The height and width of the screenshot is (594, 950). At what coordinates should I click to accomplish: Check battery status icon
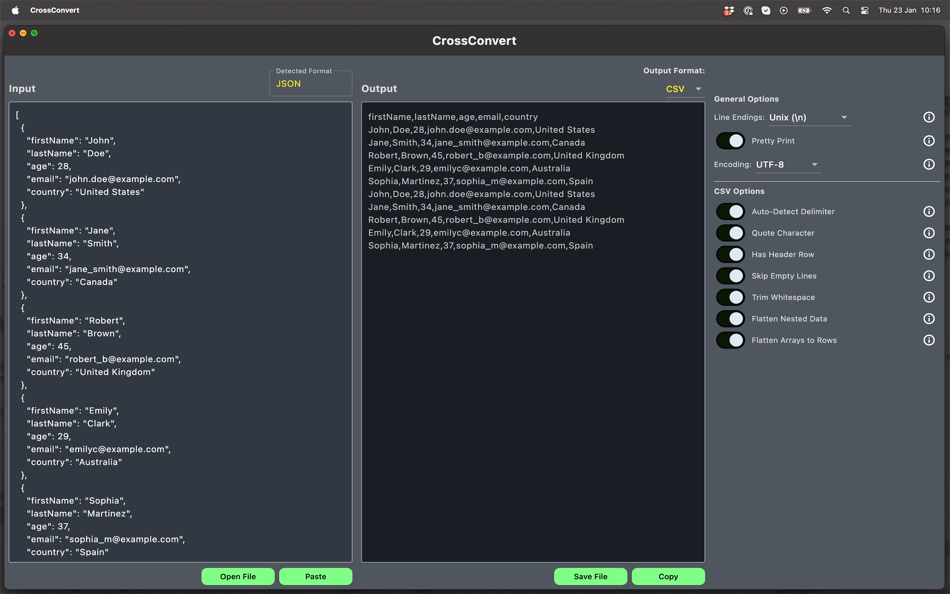point(804,10)
